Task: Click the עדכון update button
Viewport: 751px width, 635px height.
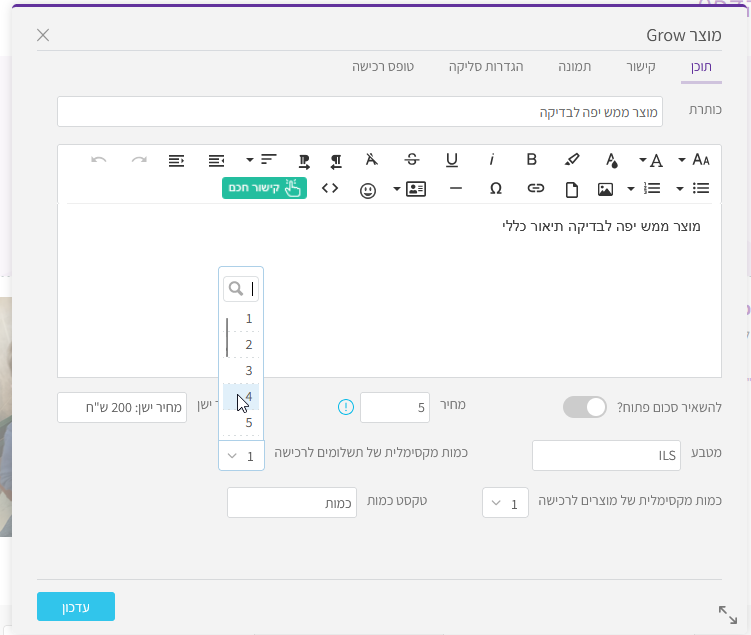Action: (x=76, y=607)
